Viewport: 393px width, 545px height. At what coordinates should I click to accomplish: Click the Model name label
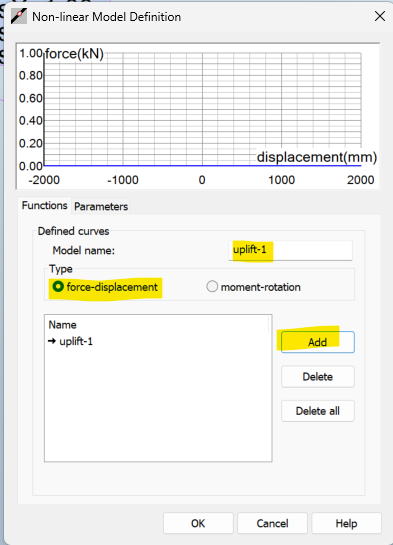coord(83,250)
